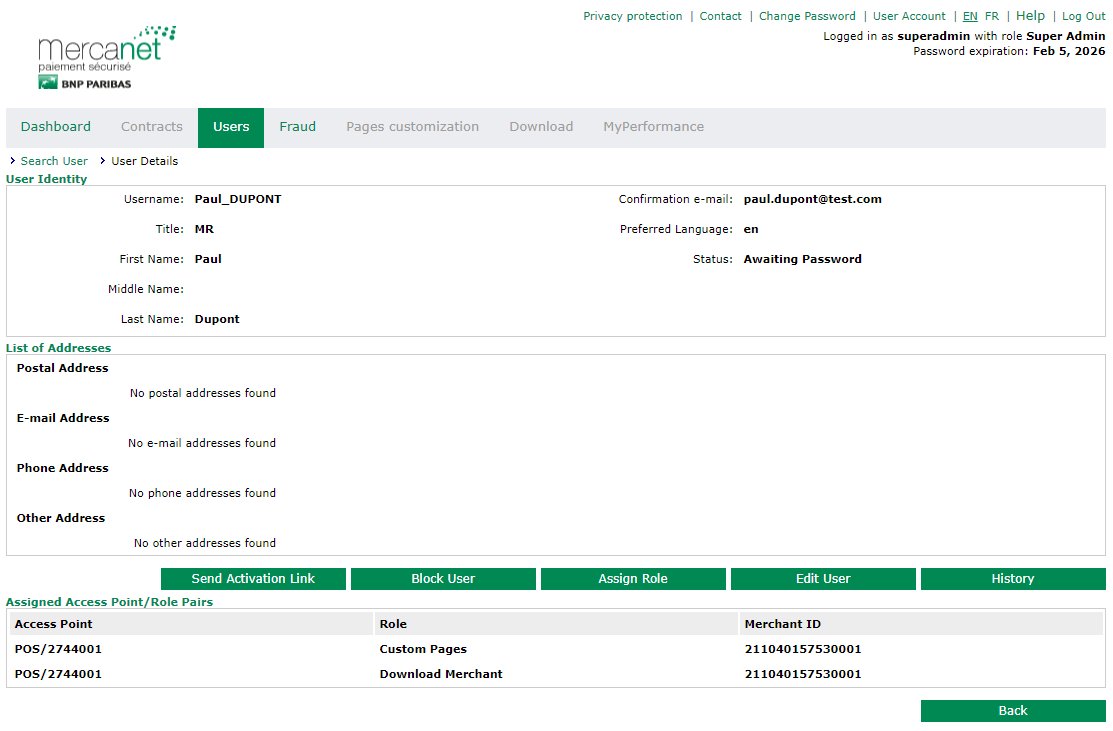Viewport: 1113px width, 731px height.
Task: Select the EN language link
Action: pyautogui.click(x=970, y=16)
